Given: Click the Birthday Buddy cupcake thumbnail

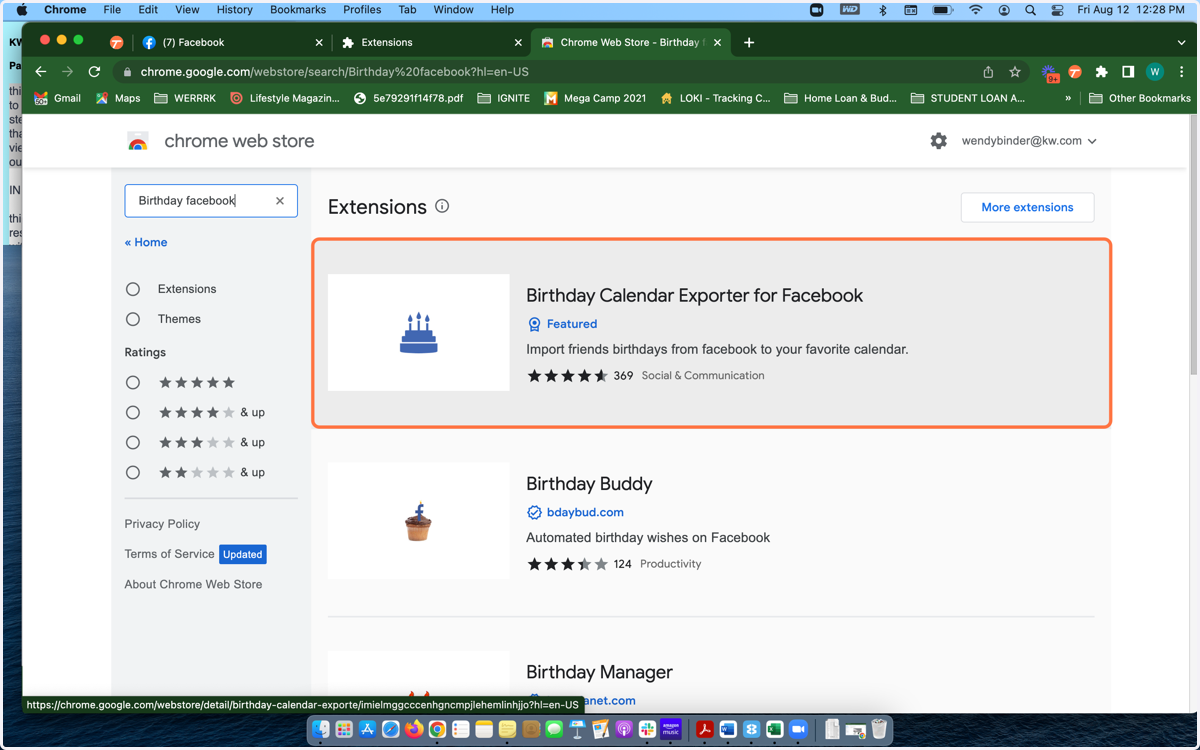Looking at the screenshot, I should 418,521.
